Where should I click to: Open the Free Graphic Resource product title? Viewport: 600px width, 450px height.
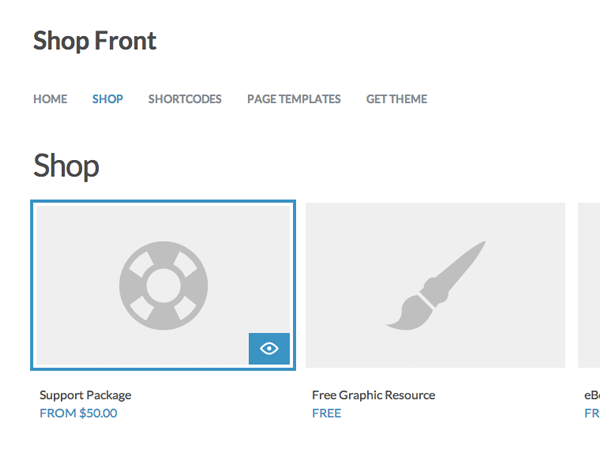point(373,395)
